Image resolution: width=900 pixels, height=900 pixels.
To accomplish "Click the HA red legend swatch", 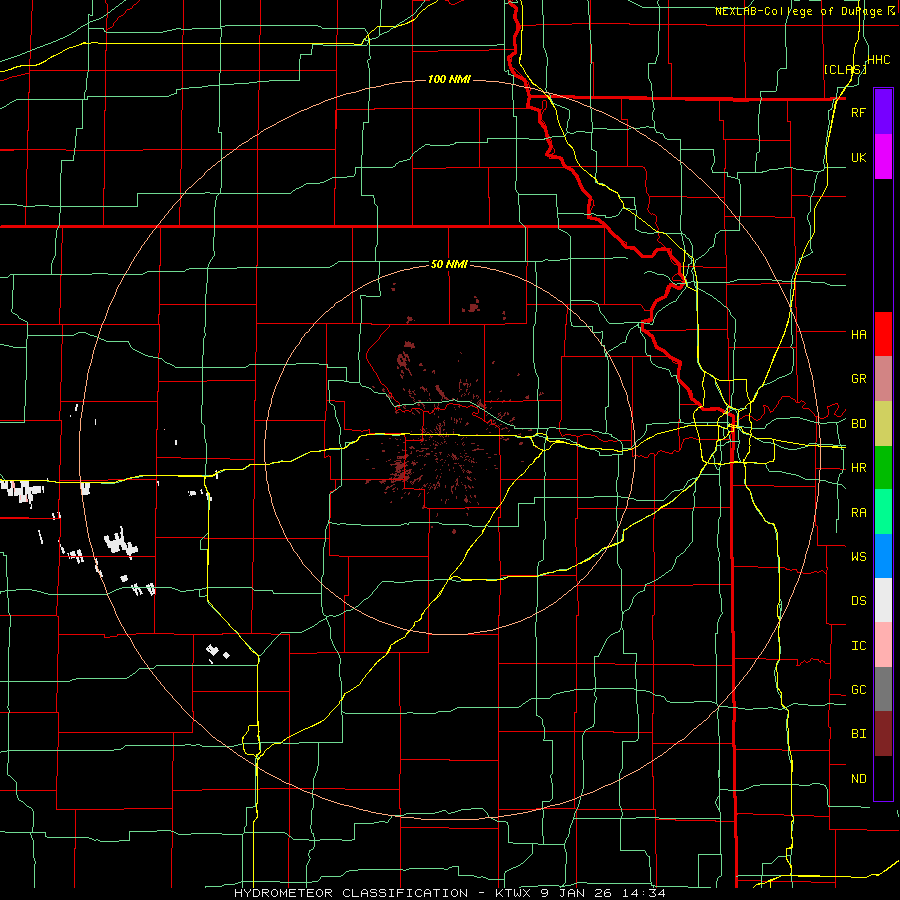I will pyautogui.click(x=883, y=334).
